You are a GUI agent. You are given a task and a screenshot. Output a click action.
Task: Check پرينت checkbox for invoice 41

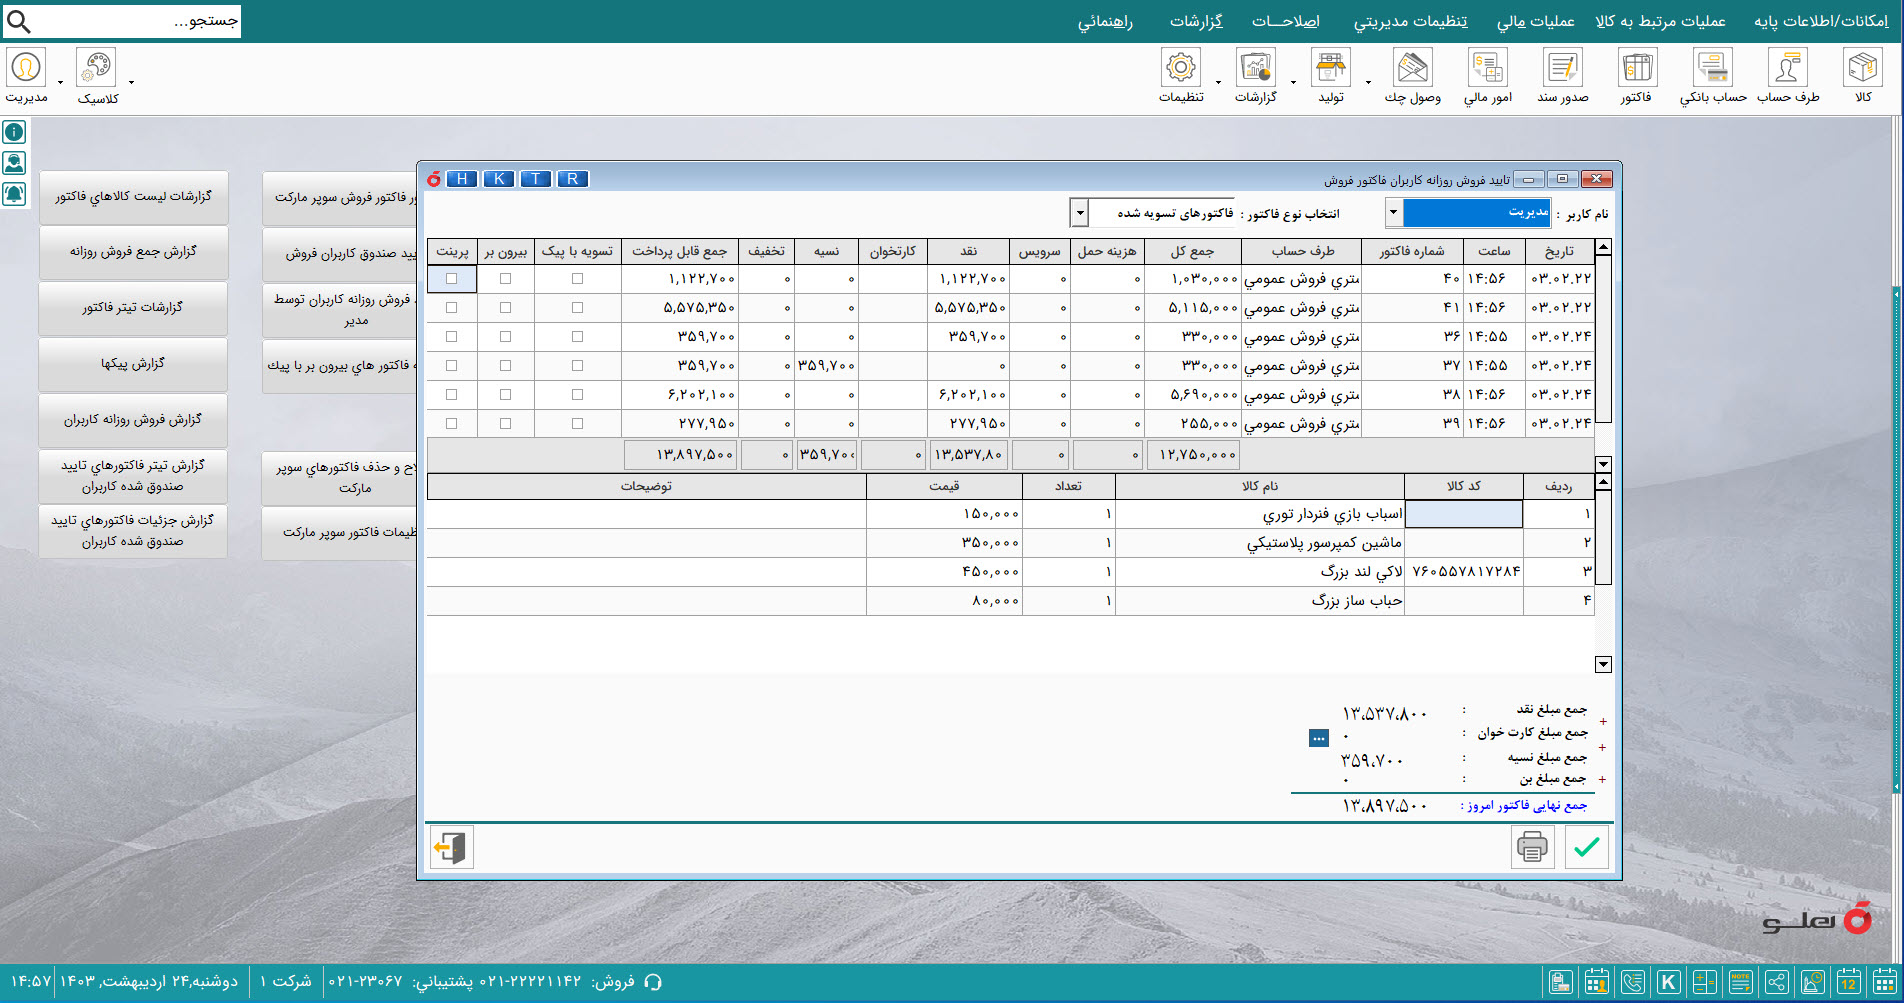(452, 308)
